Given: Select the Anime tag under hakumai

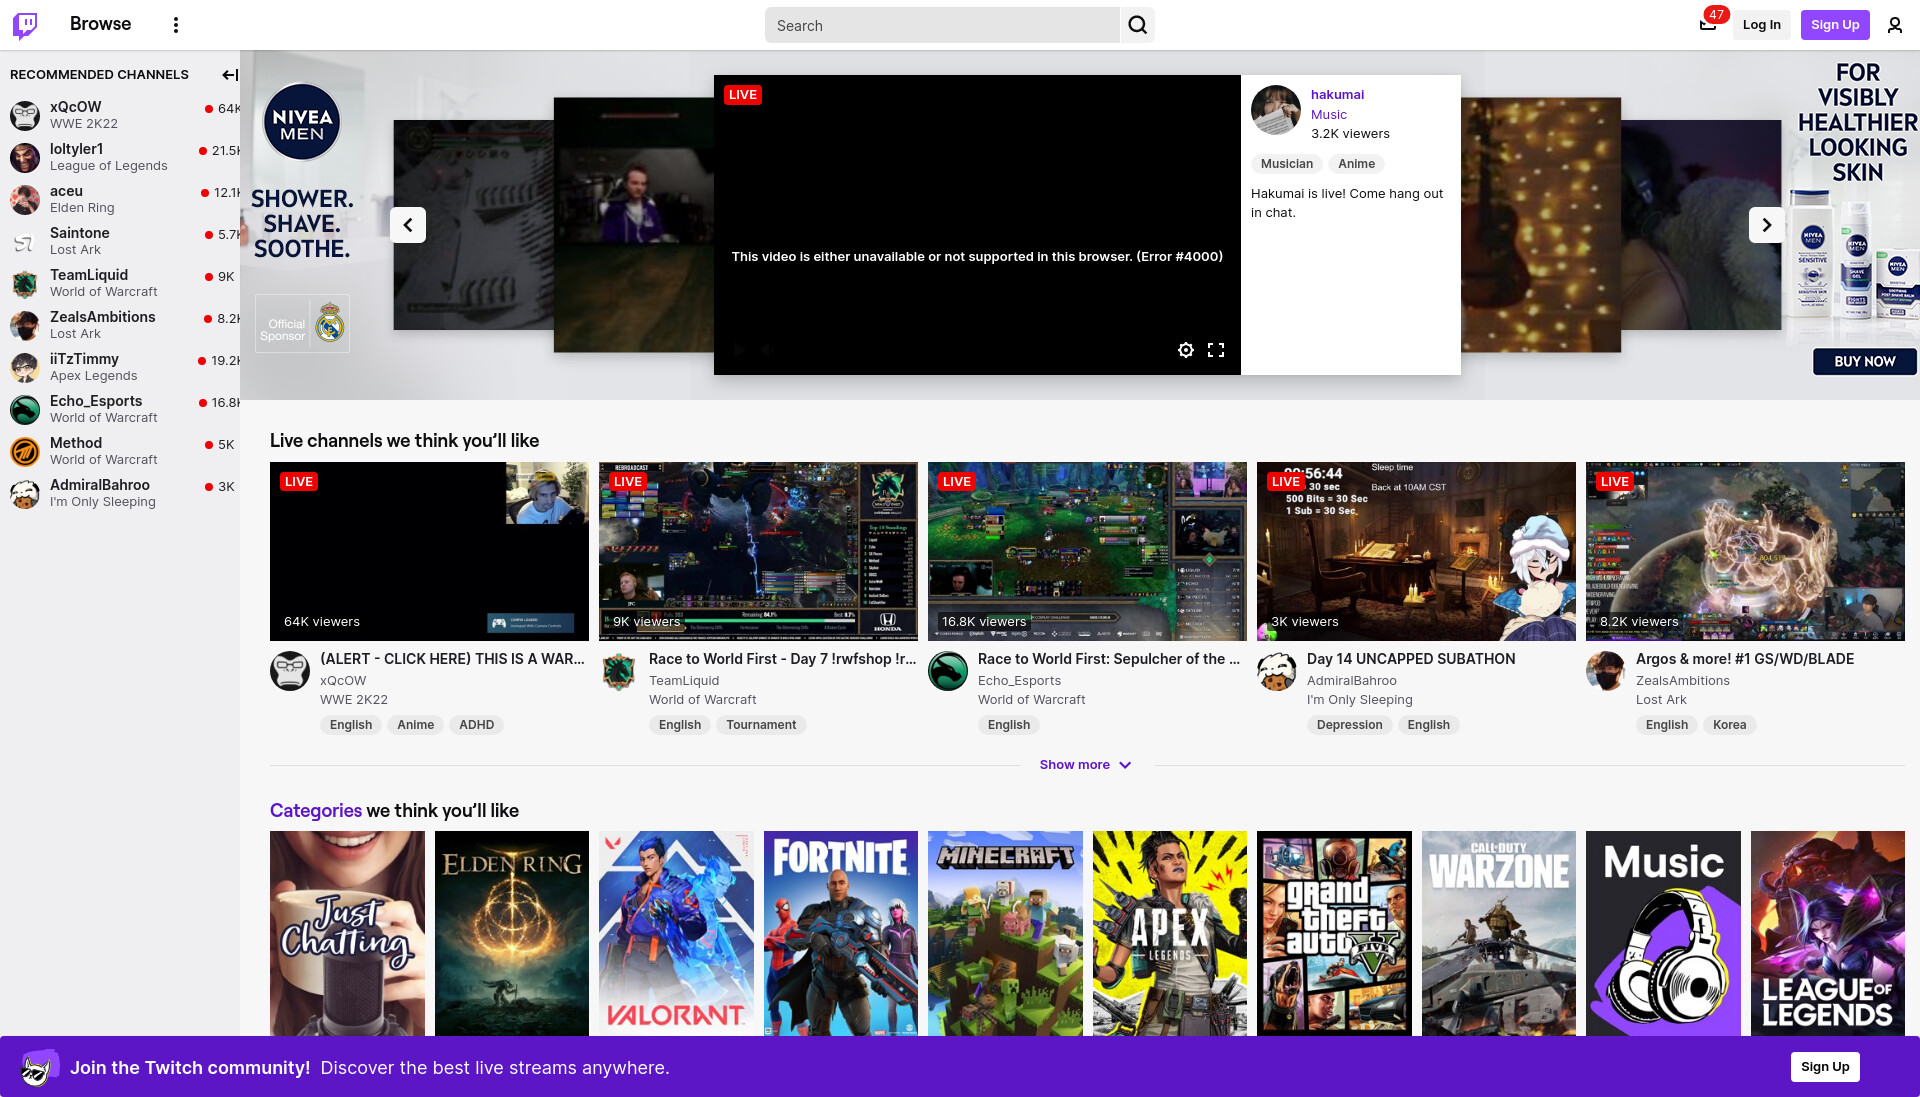Looking at the screenshot, I should (1357, 164).
